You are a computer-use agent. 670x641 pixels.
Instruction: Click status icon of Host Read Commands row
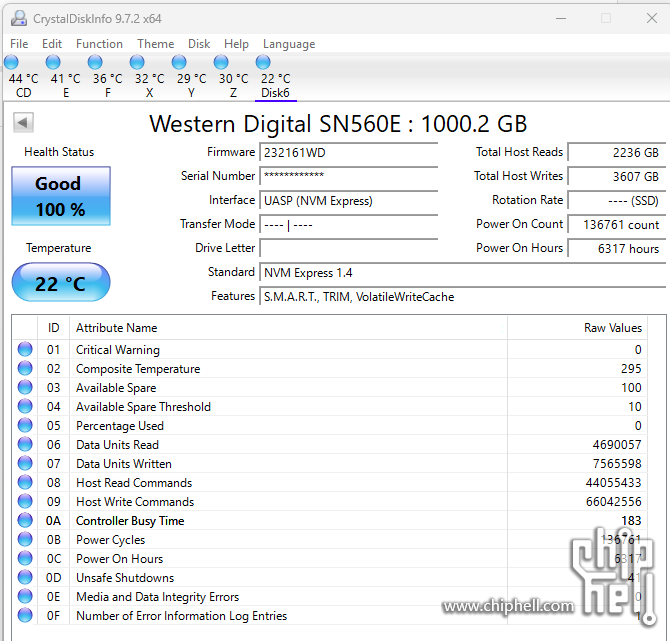25,482
